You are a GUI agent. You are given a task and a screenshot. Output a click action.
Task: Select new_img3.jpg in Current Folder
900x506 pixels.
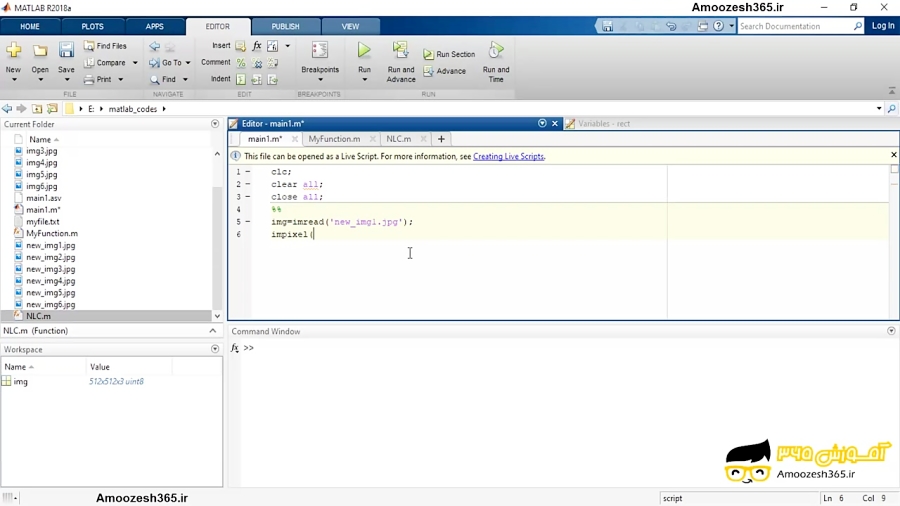pyautogui.click(x=50, y=269)
